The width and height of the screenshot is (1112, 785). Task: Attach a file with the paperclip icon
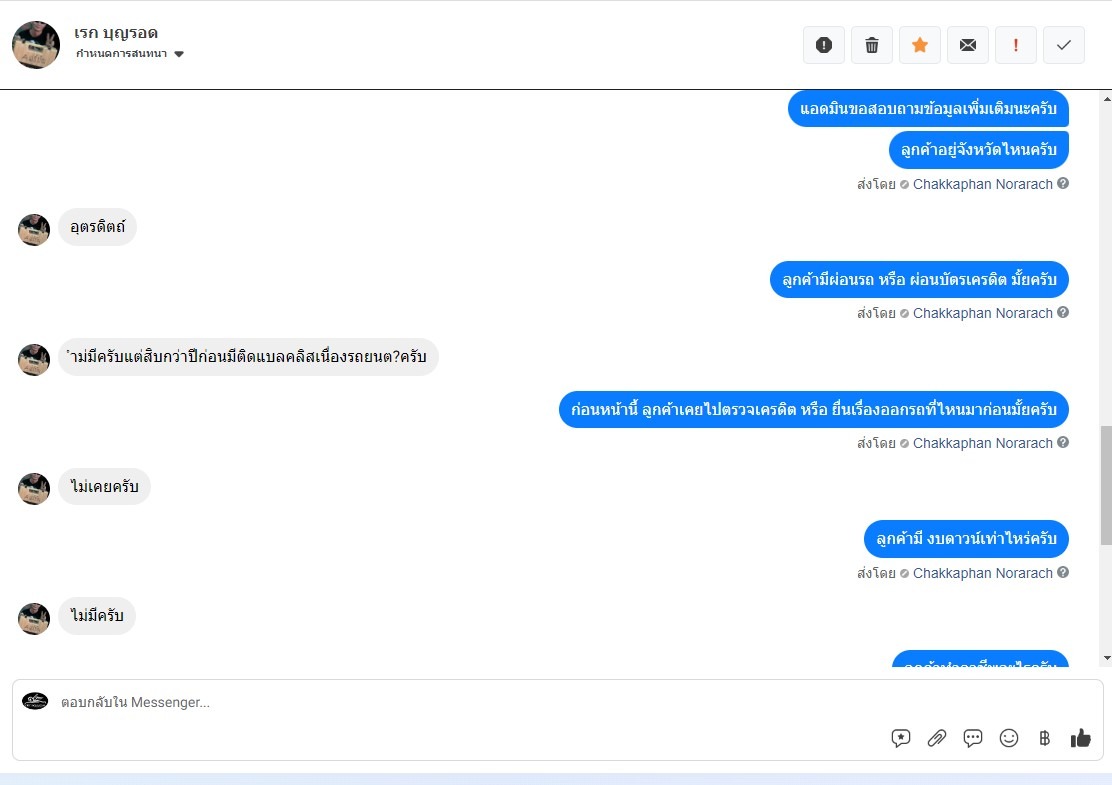point(937,738)
